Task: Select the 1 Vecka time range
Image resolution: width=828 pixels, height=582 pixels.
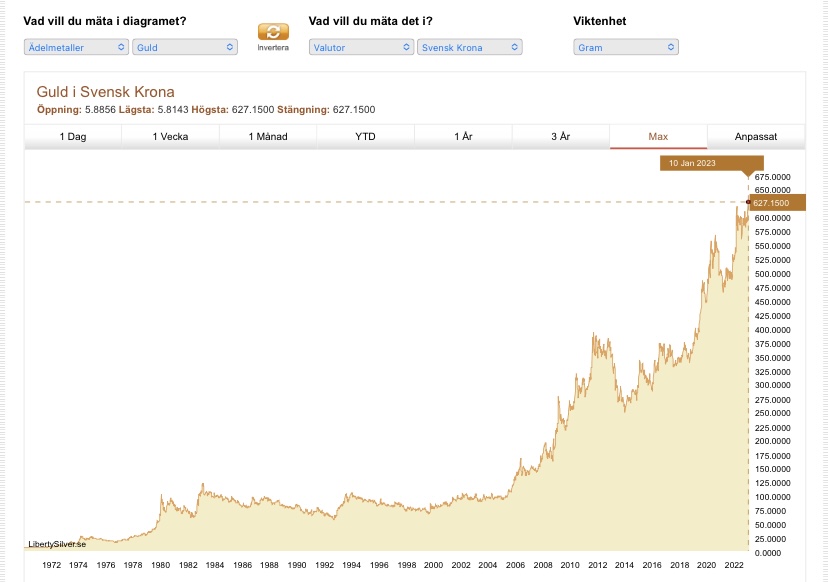Action: point(170,136)
